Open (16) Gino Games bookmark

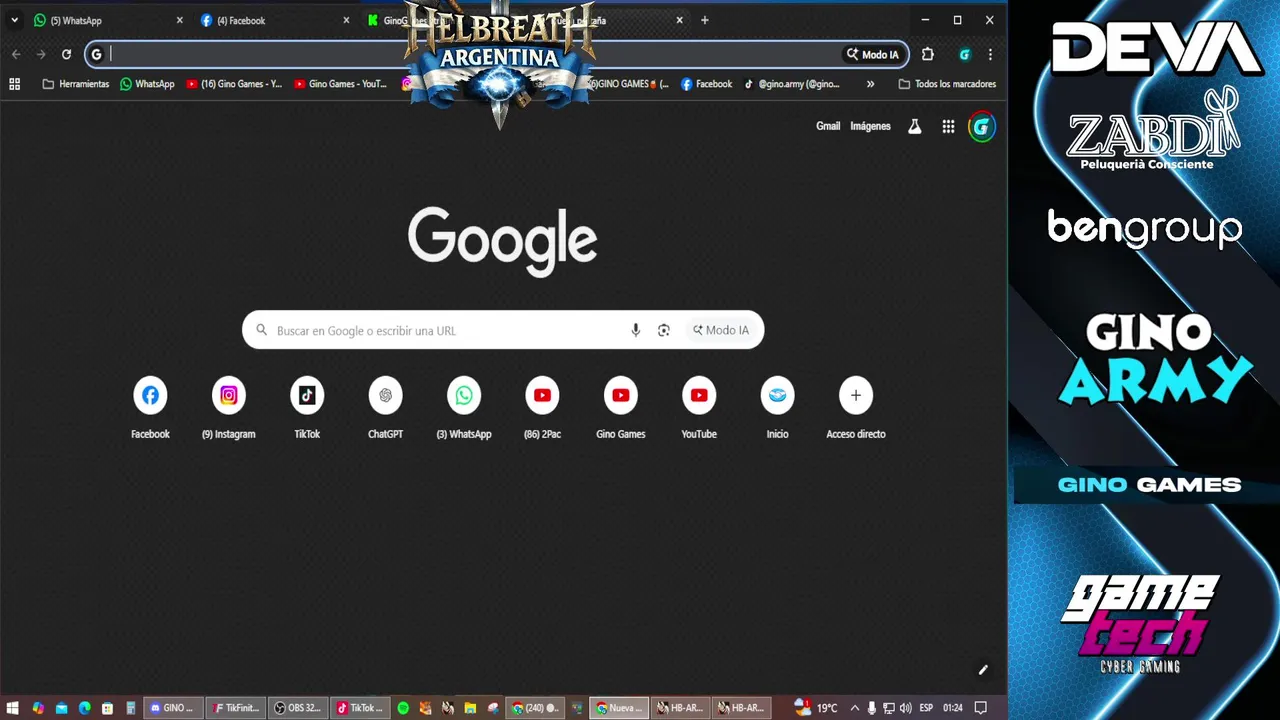(234, 84)
